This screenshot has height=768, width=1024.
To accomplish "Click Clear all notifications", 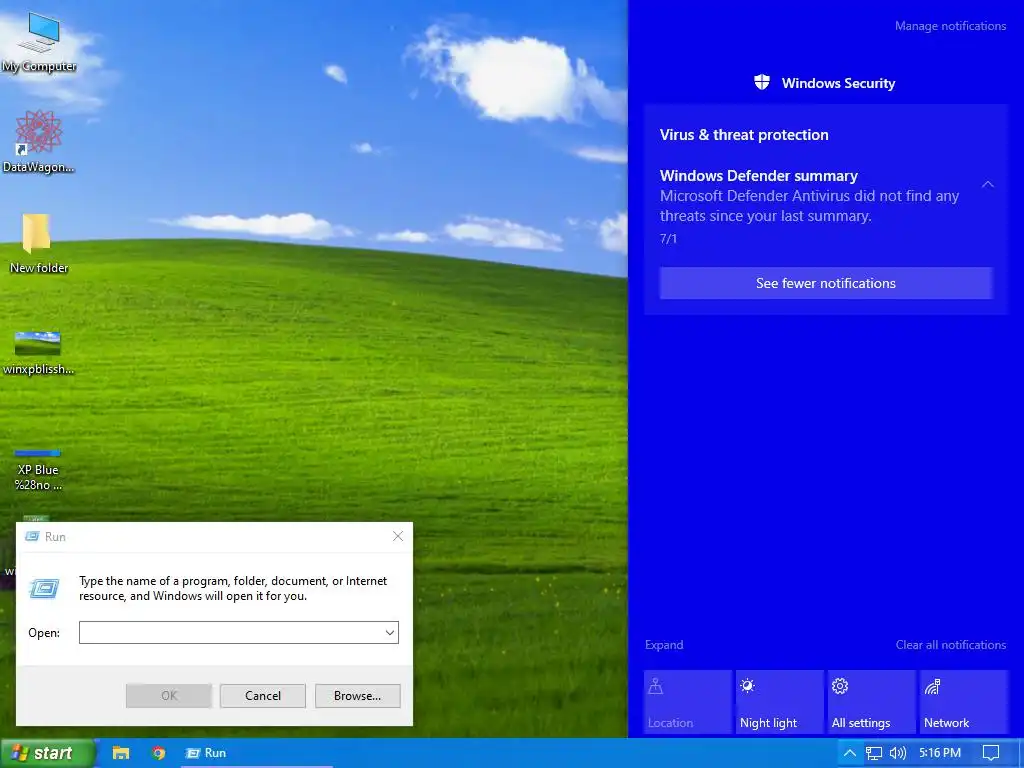I will pos(951,645).
